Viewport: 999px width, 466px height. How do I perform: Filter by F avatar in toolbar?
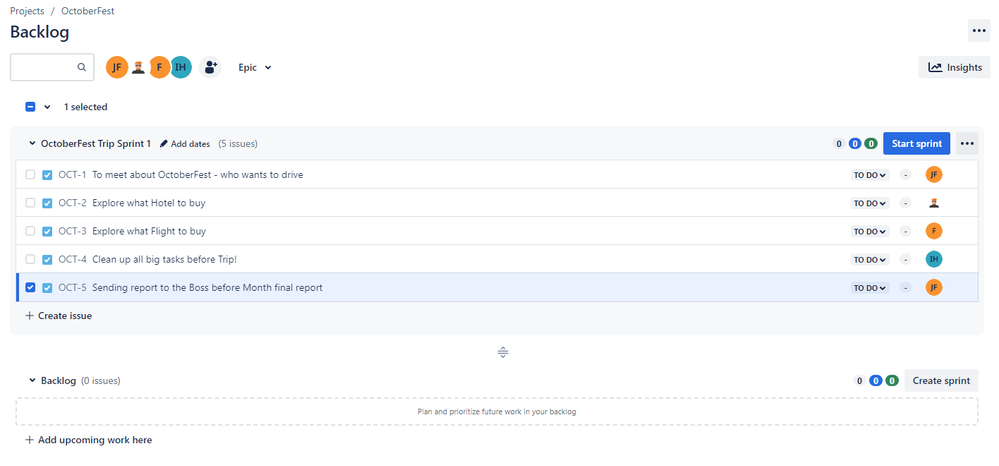pyautogui.click(x=159, y=67)
